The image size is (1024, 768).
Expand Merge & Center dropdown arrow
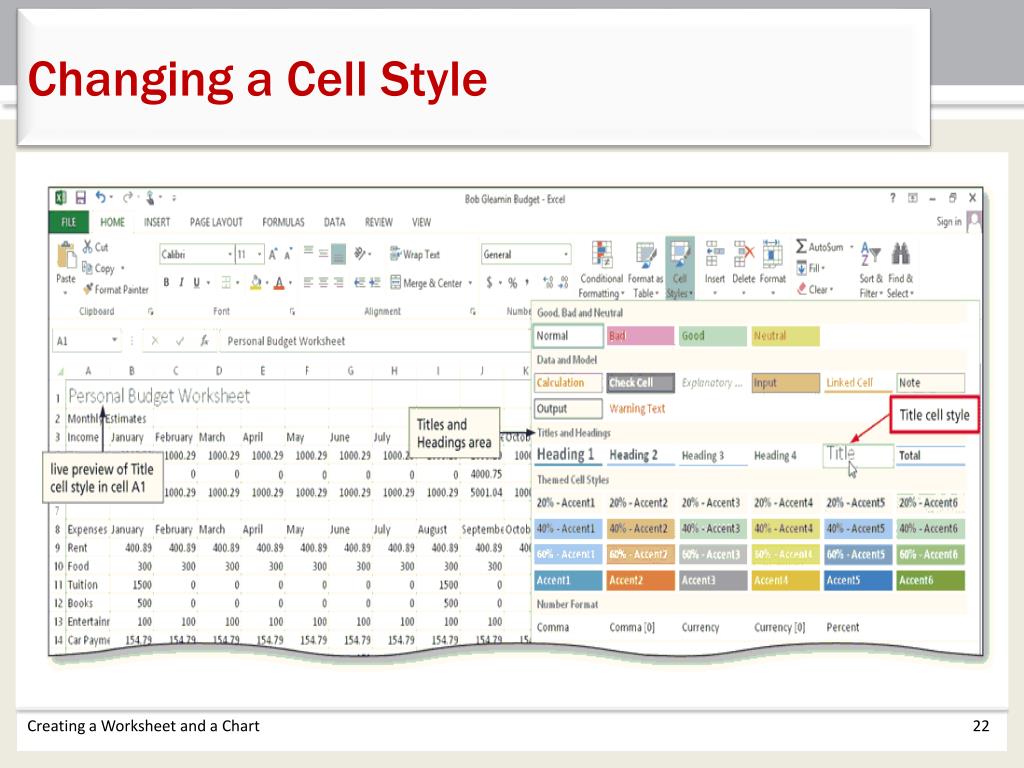(470, 283)
